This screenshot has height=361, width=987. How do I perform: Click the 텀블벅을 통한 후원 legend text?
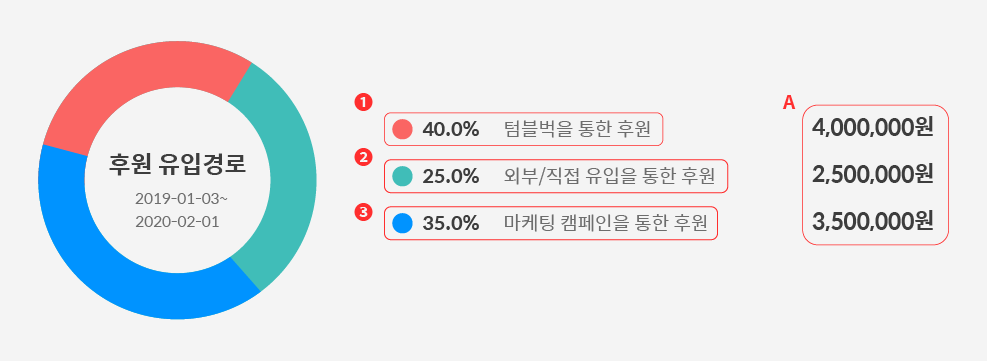coord(577,130)
